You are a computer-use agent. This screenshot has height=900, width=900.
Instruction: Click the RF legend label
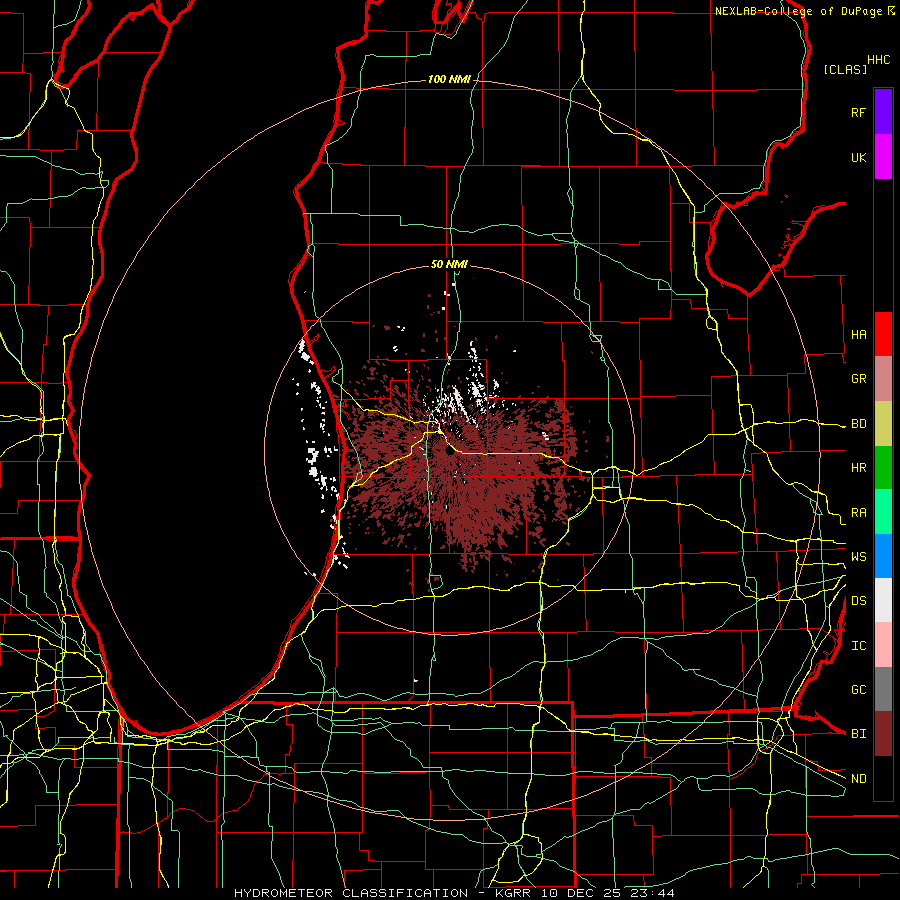coord(858,112)
